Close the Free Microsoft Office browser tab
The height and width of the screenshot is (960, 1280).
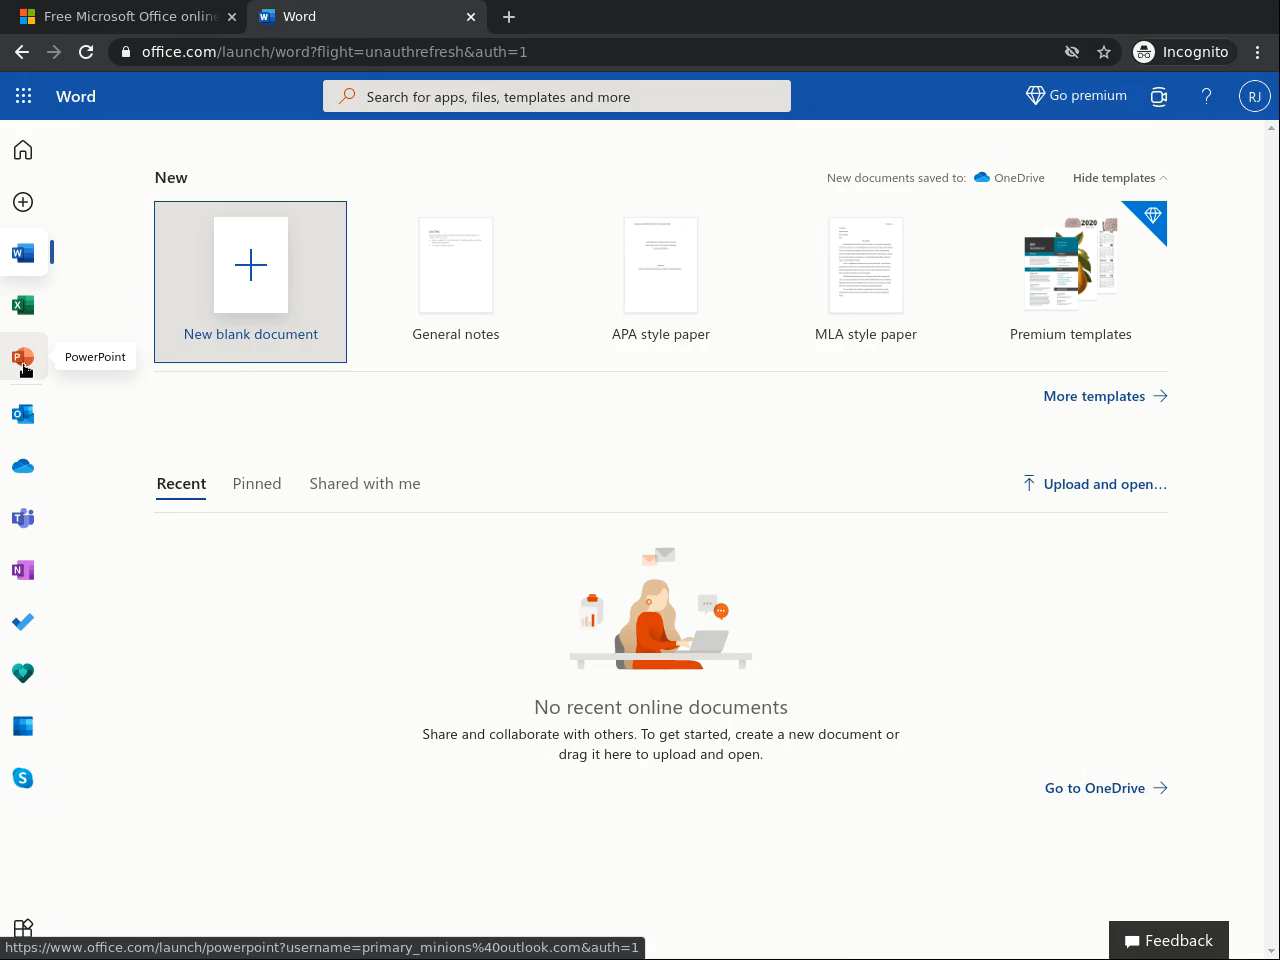[231, 17]
